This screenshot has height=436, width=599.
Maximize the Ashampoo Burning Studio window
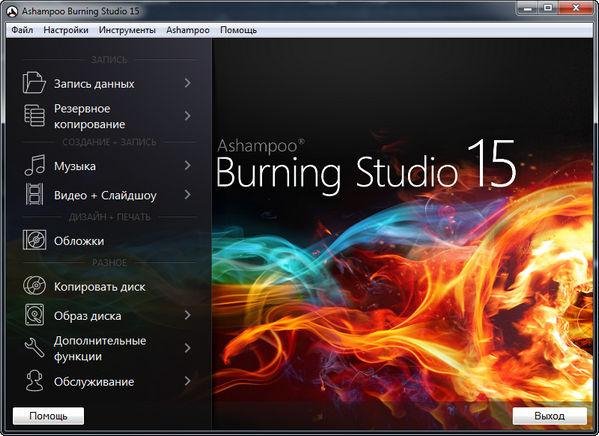click(x=548, y=8)
